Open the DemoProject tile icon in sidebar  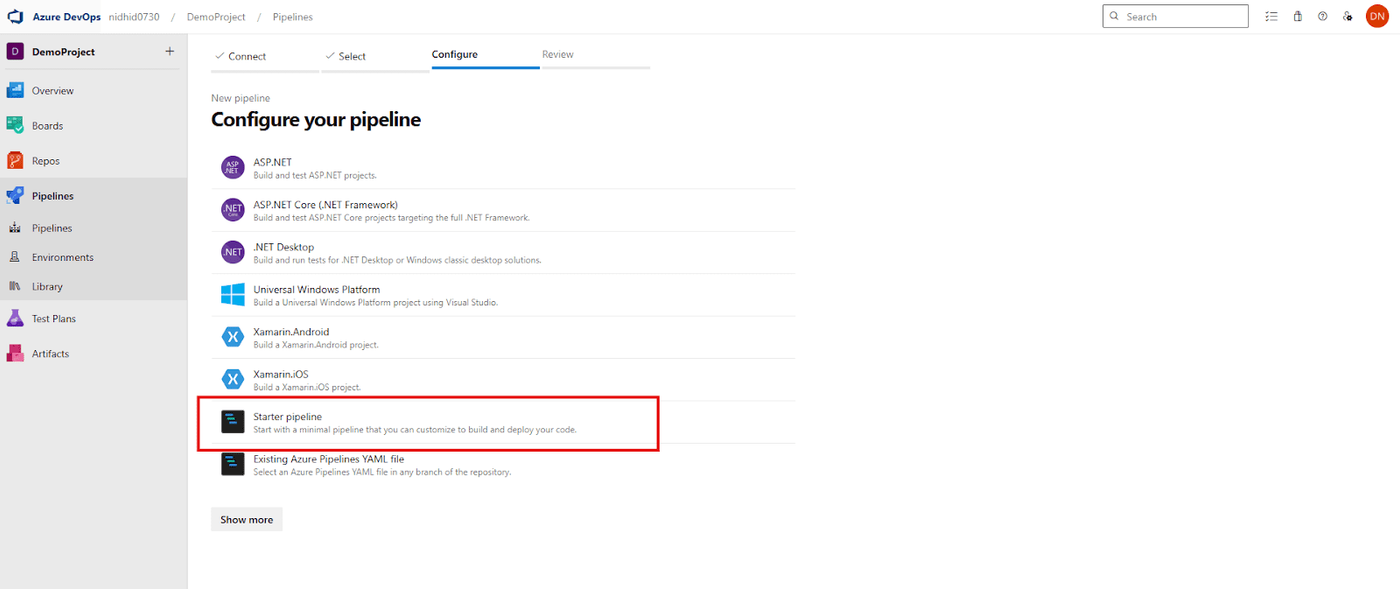[x=15, y=52]
